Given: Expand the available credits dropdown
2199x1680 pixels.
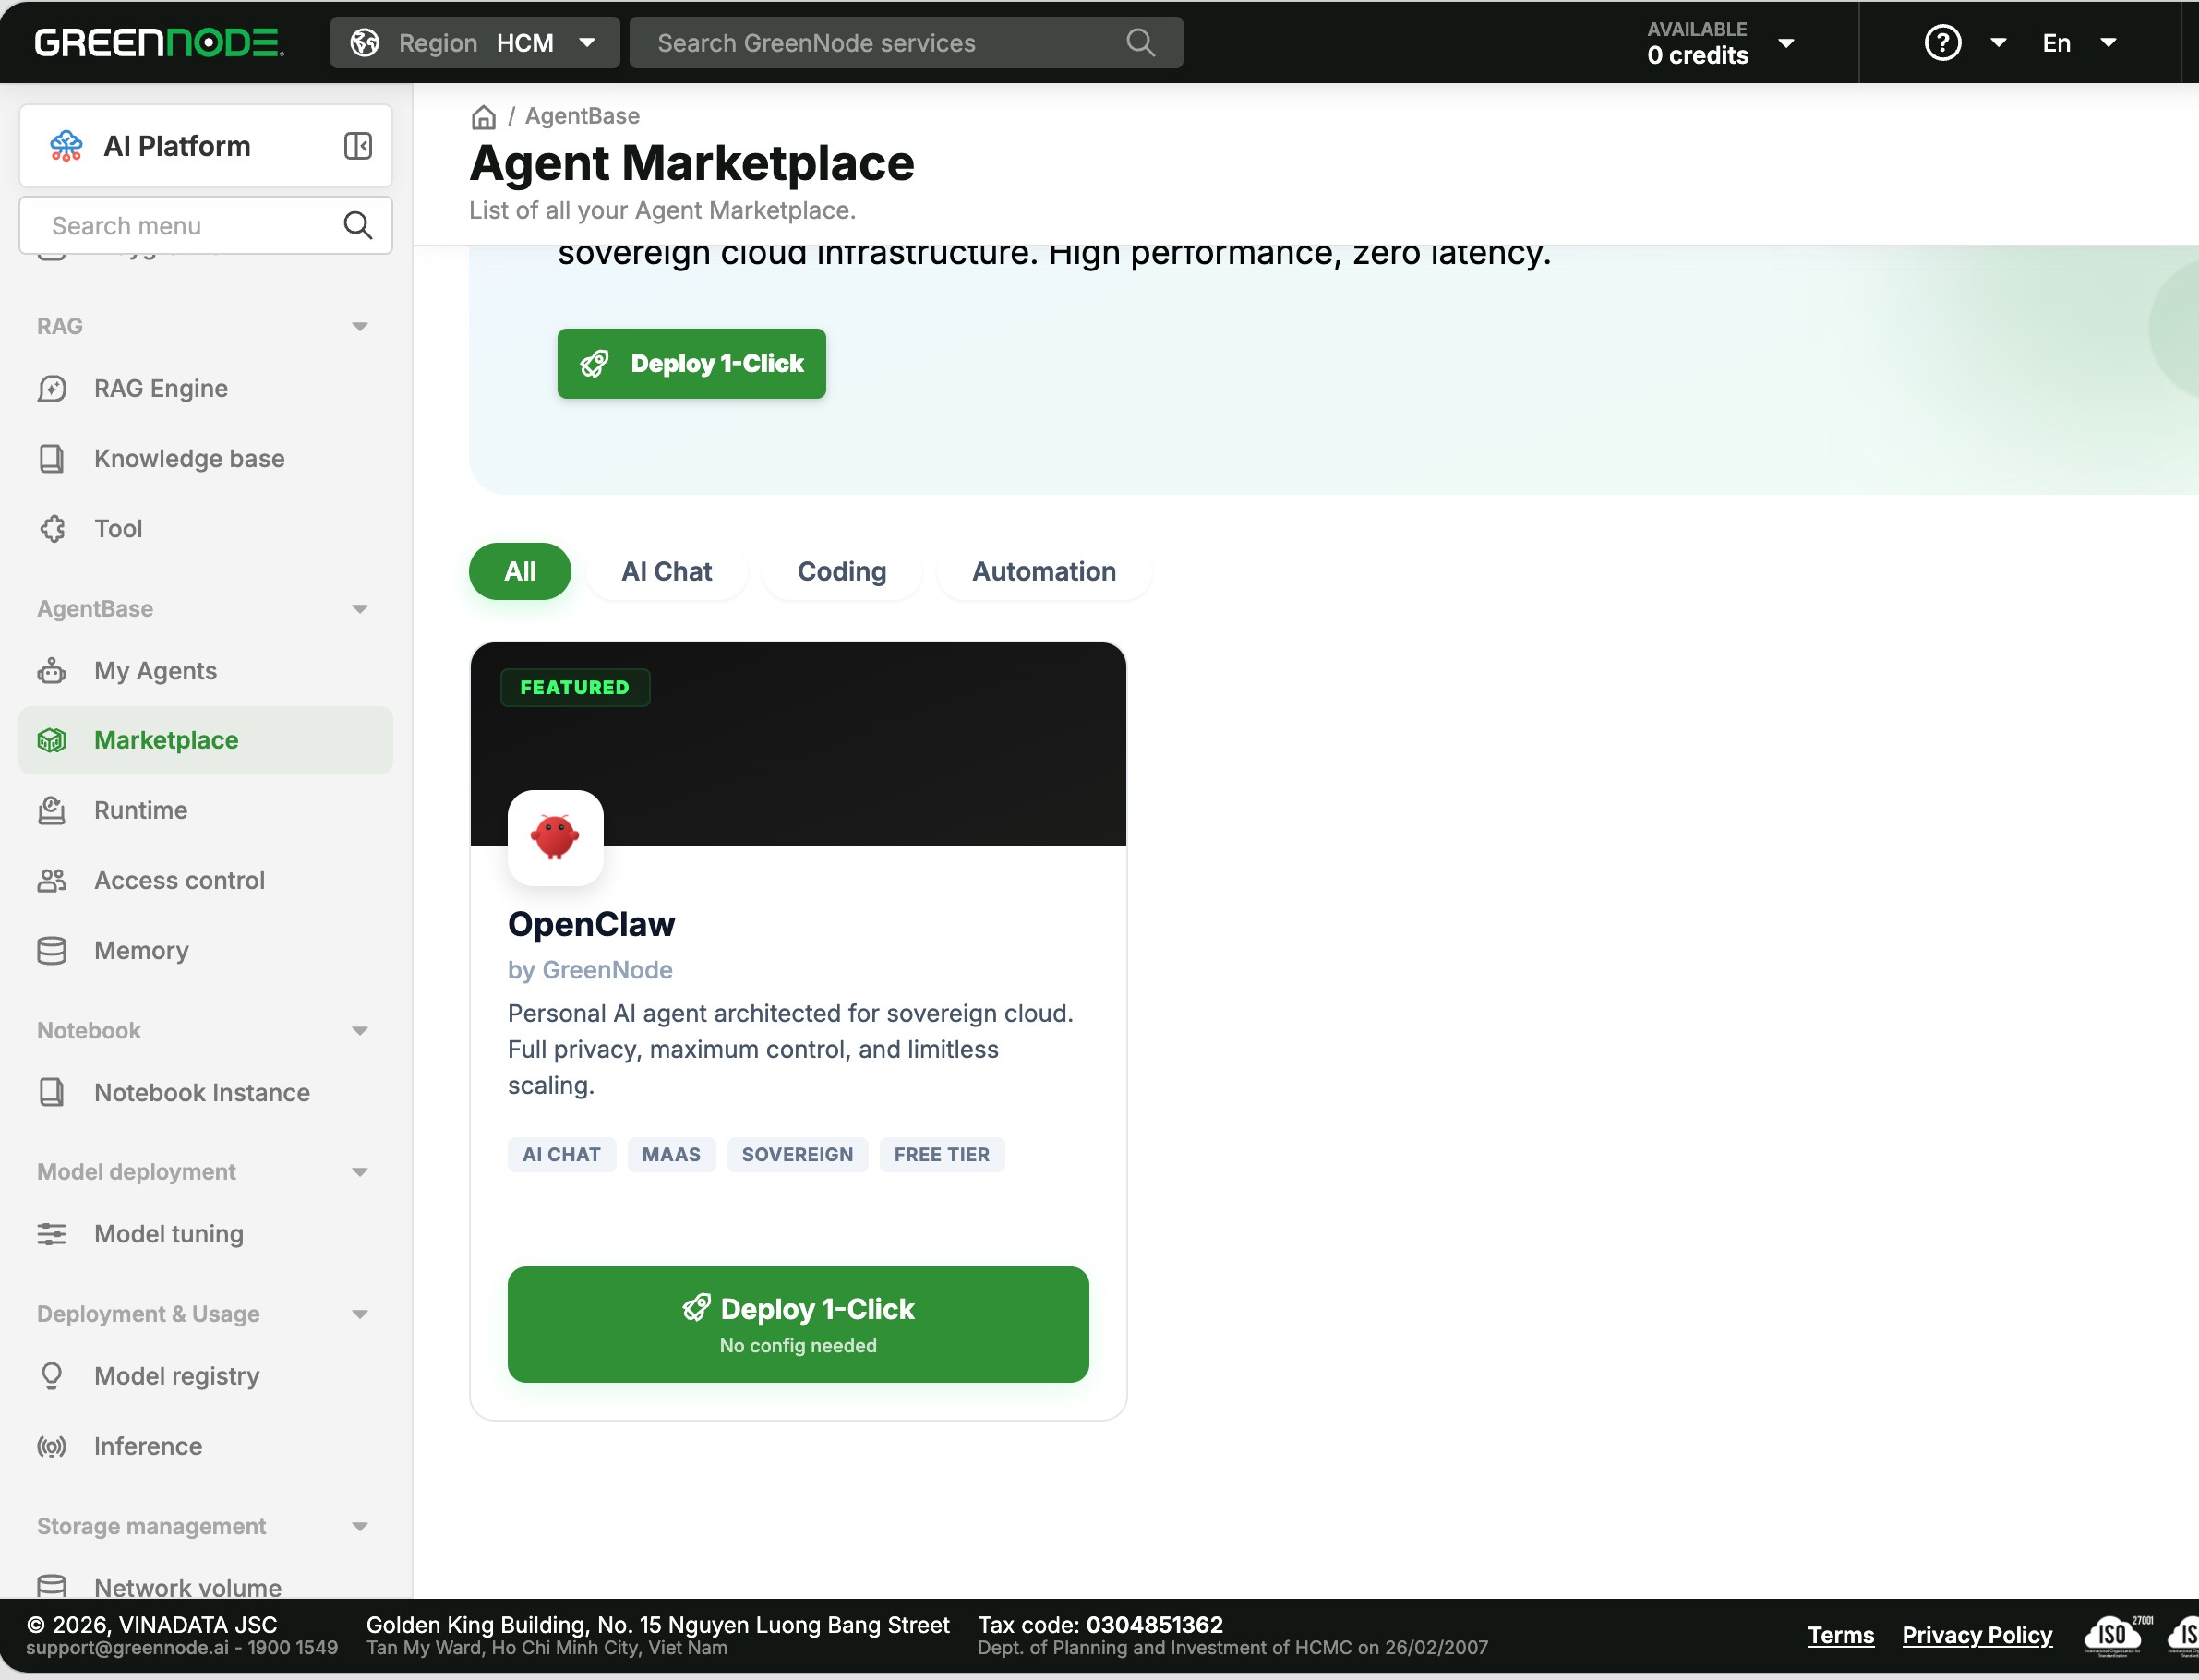Looking at the screenshot, I should click(1786, 43).
